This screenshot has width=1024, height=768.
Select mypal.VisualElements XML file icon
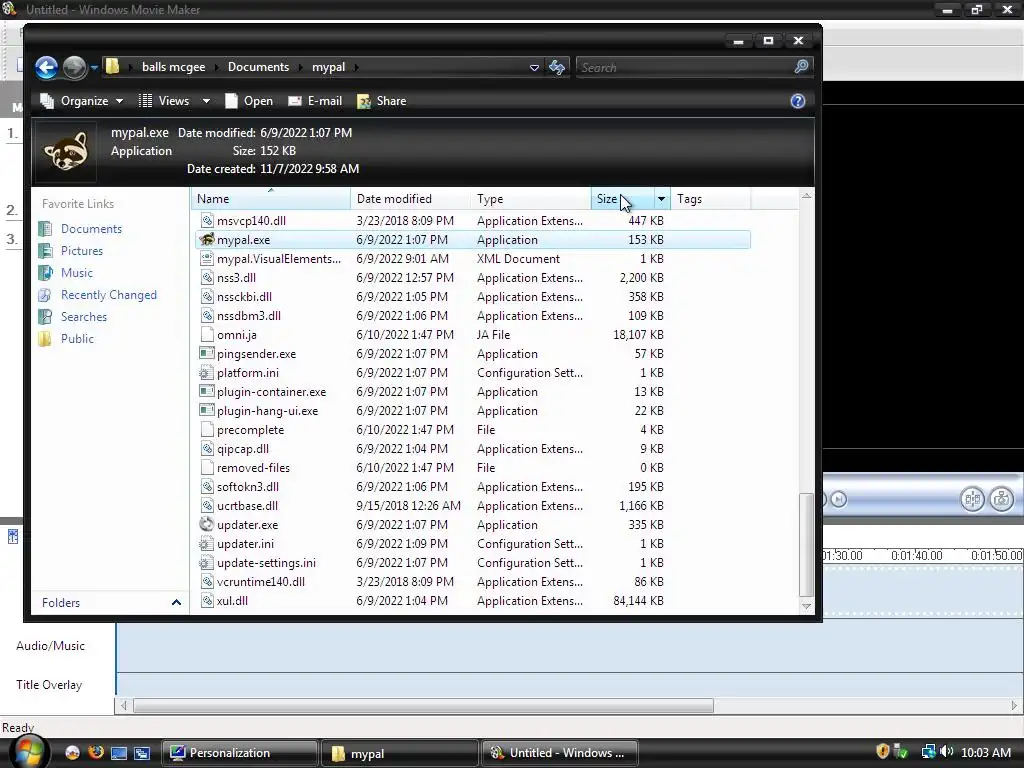207,259
